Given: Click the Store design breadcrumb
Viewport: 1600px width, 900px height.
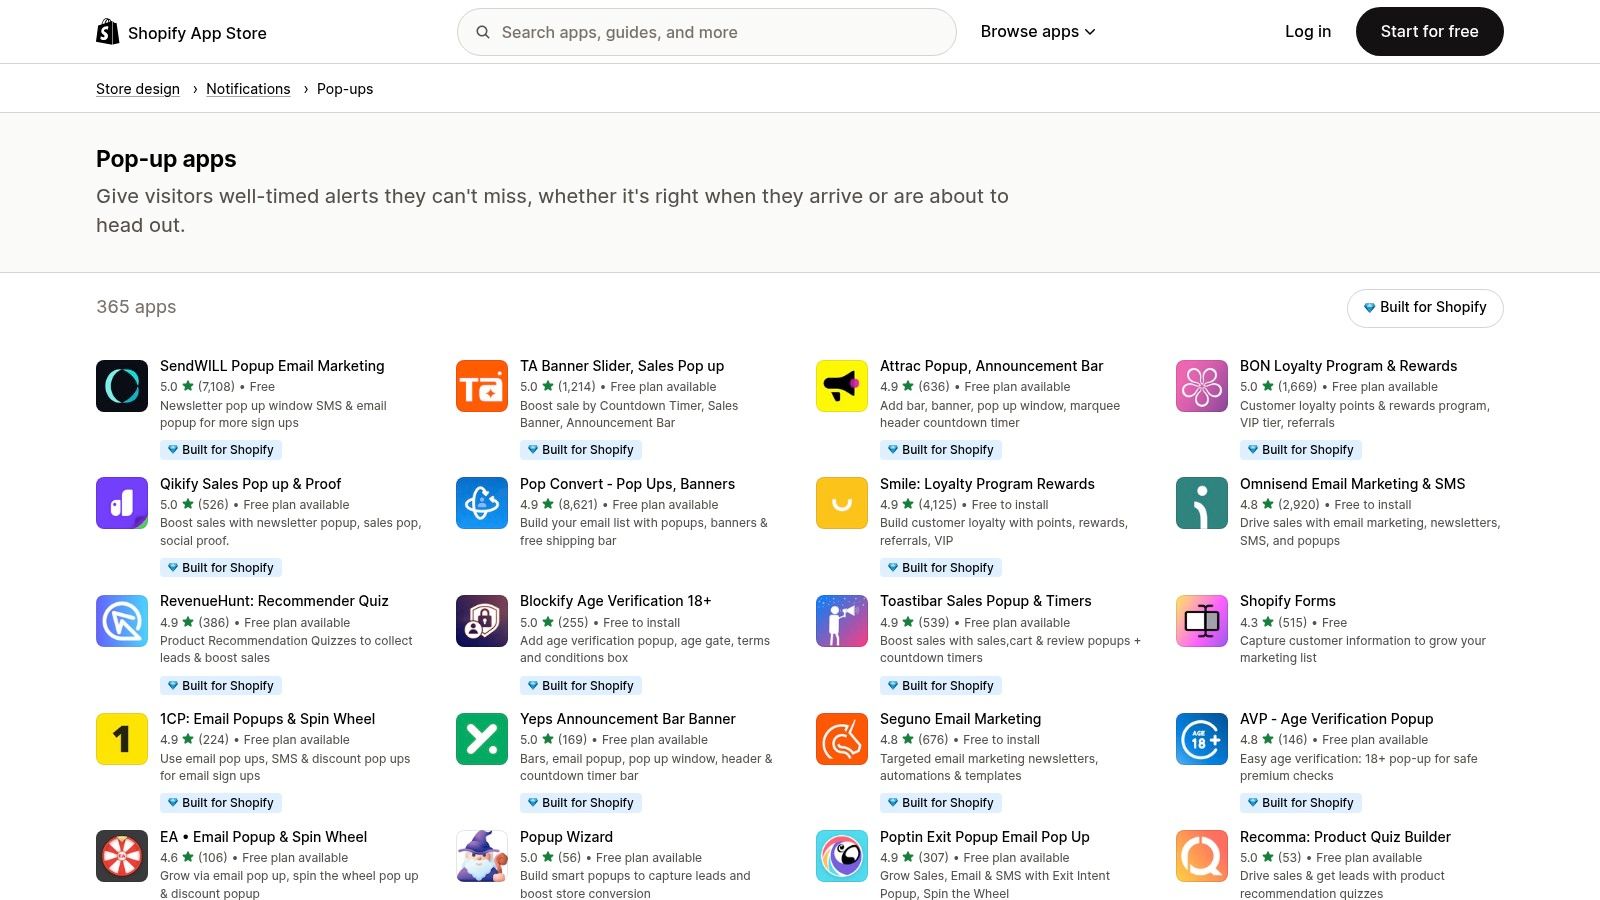Looking at the screenshot, I should point(137,88).
